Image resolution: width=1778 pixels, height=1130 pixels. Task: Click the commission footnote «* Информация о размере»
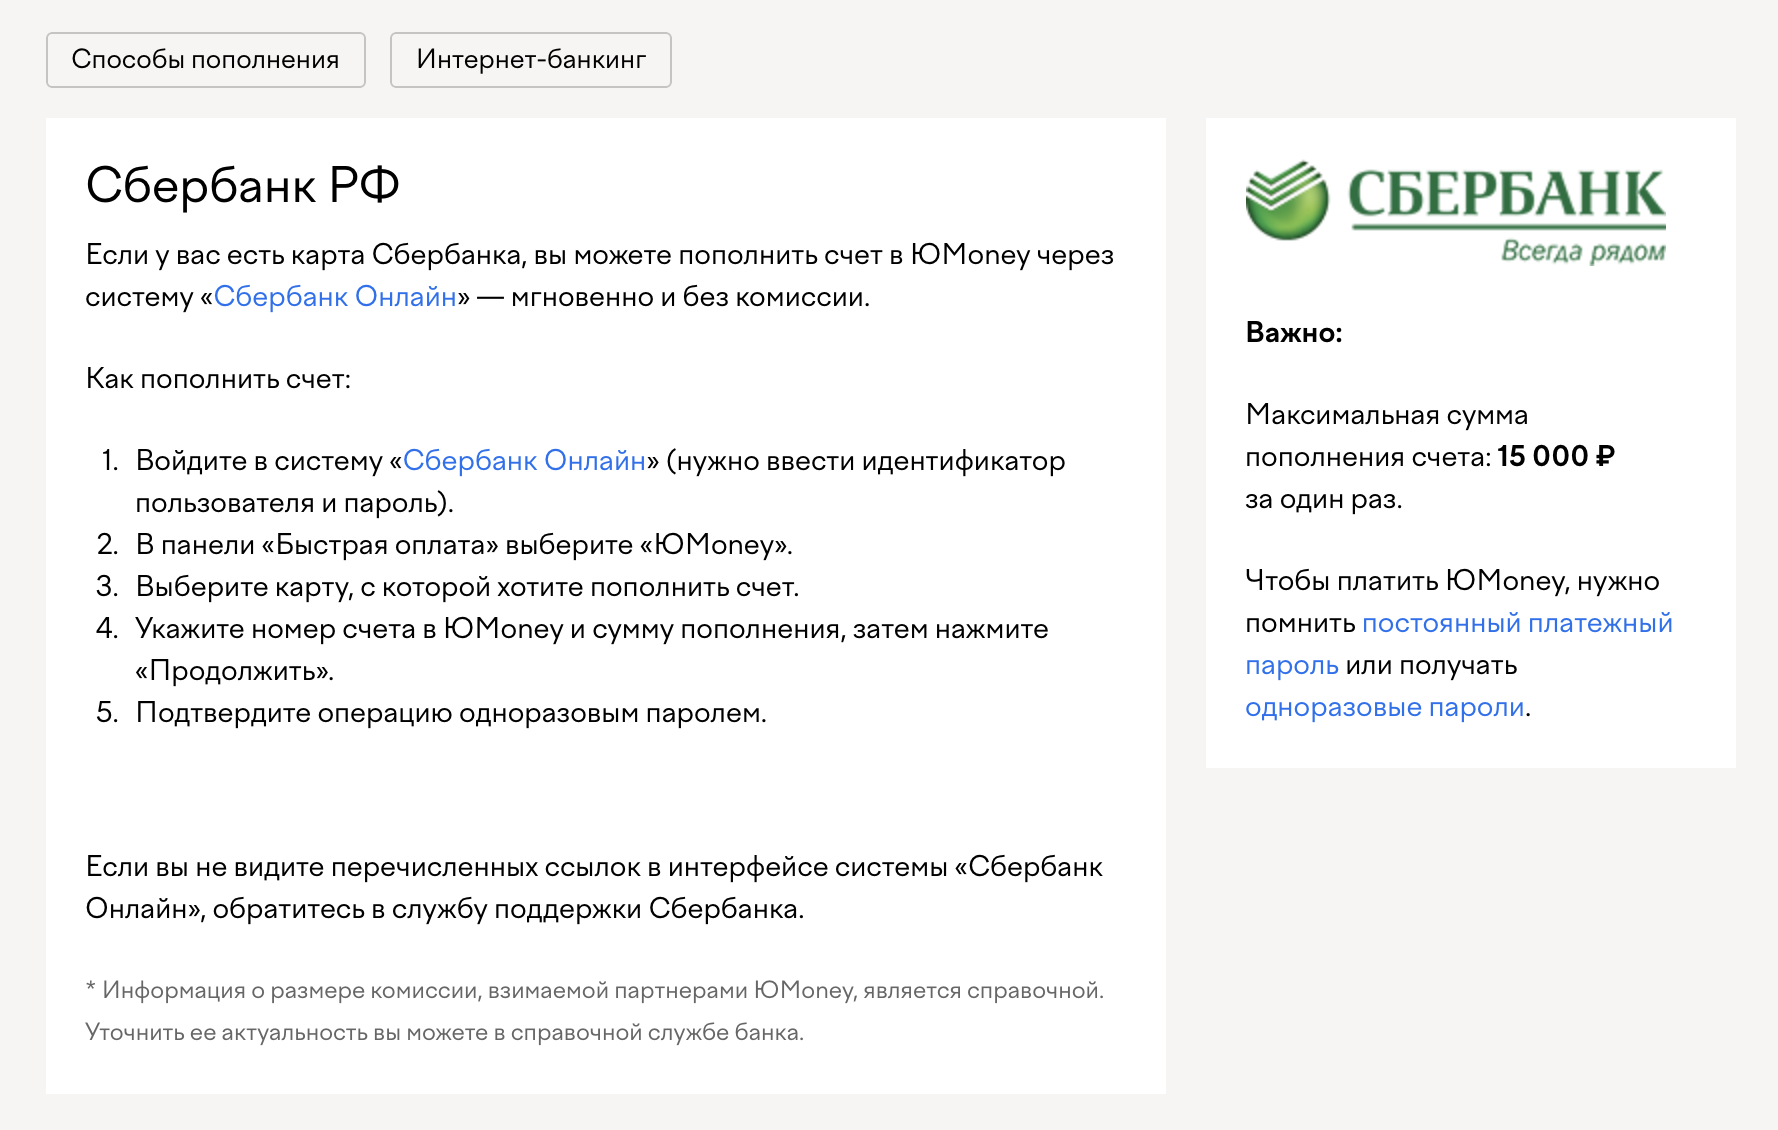coord(595,1011)
